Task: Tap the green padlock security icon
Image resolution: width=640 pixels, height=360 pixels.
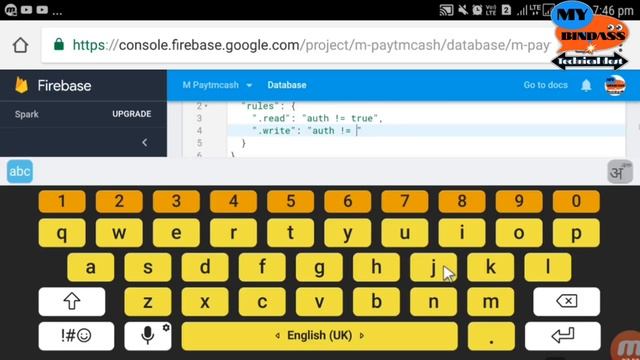Action: 59,44
